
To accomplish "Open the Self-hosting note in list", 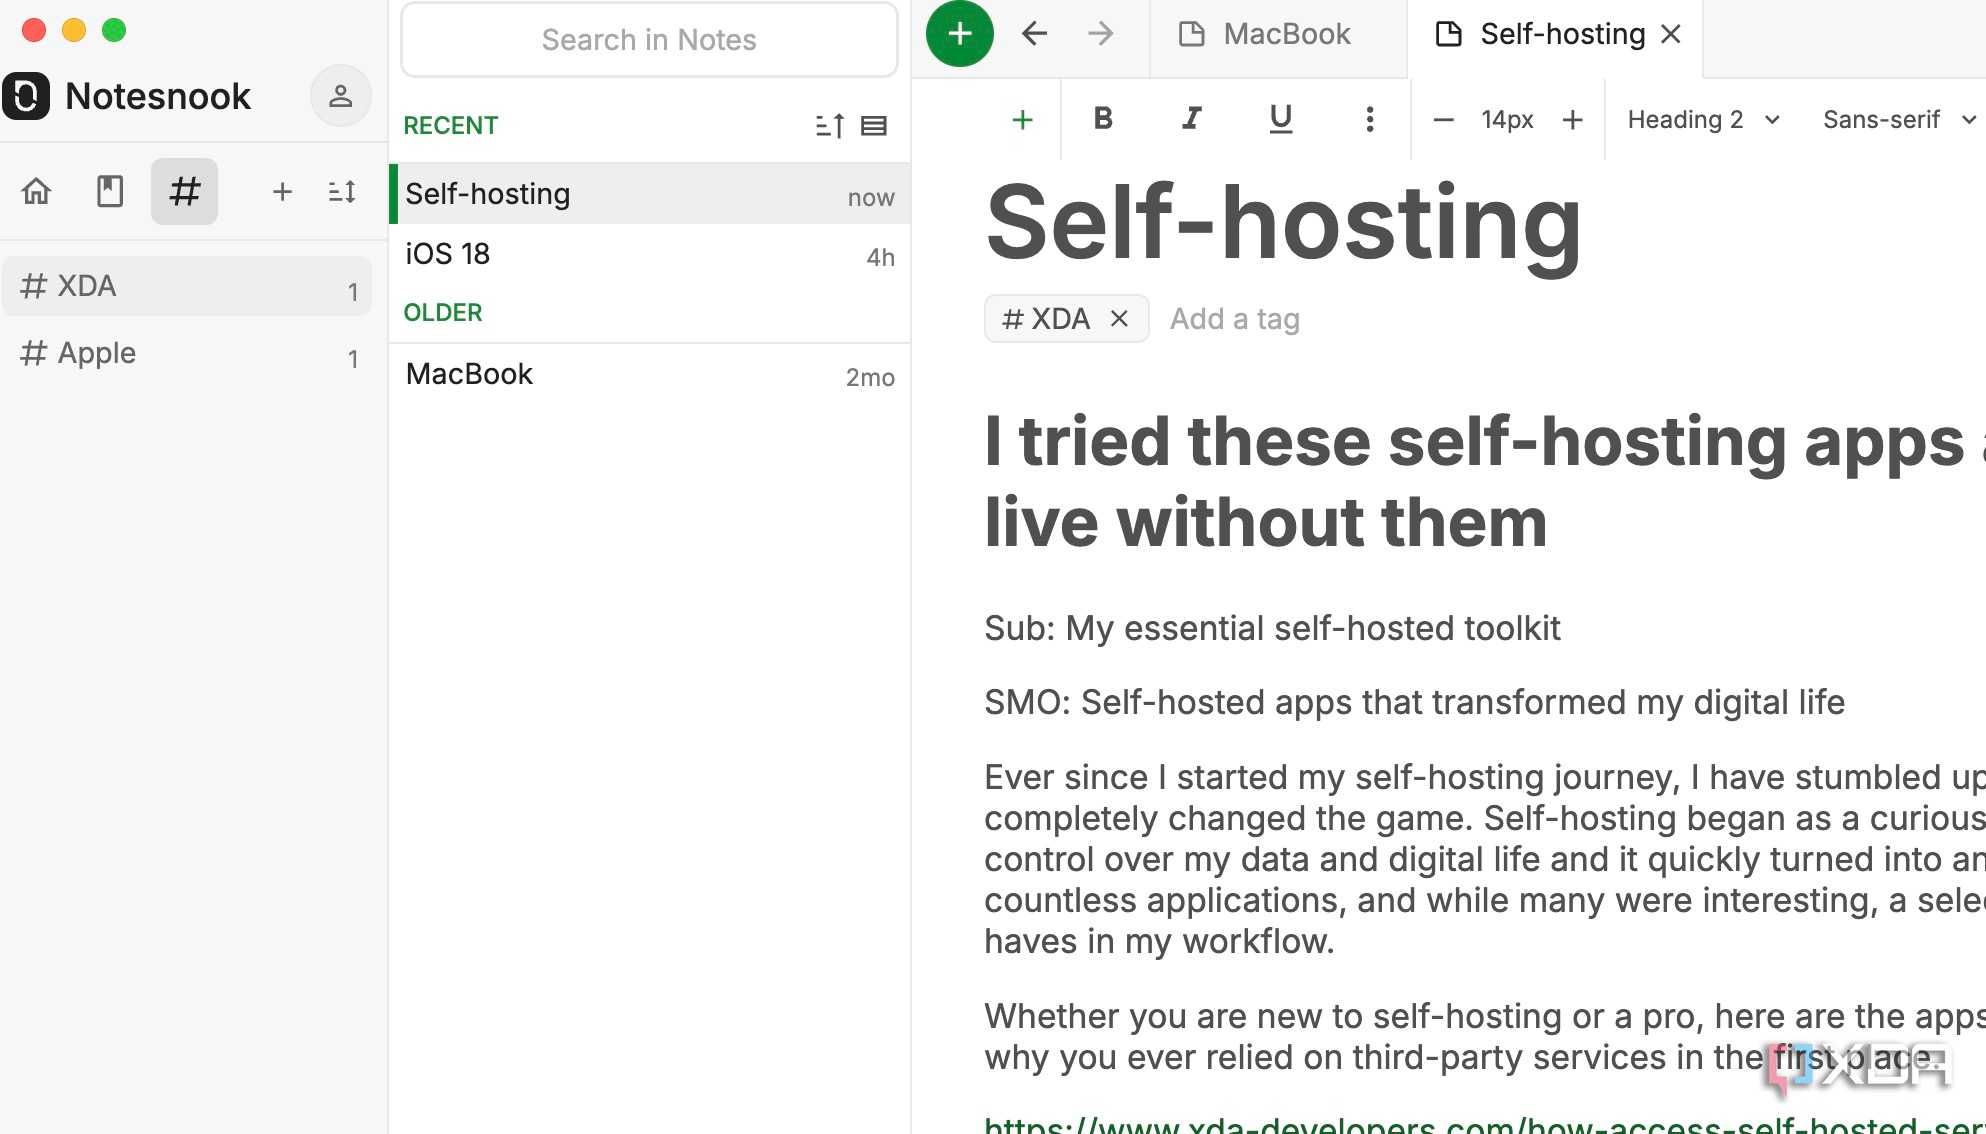I will point(650,194).
